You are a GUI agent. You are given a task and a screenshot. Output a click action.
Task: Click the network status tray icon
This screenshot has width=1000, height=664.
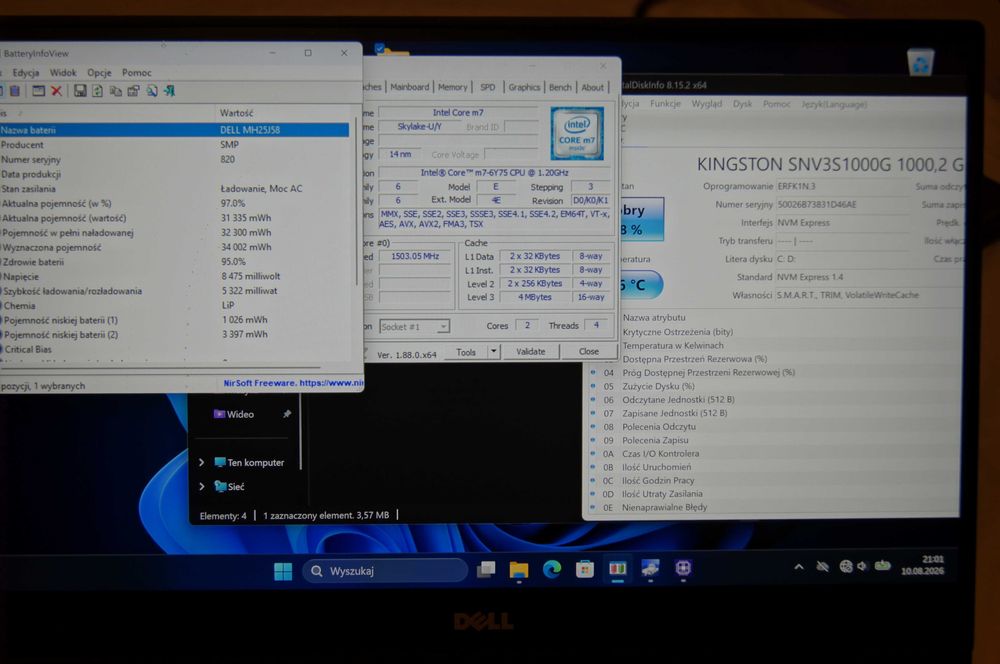pos(846,566)
